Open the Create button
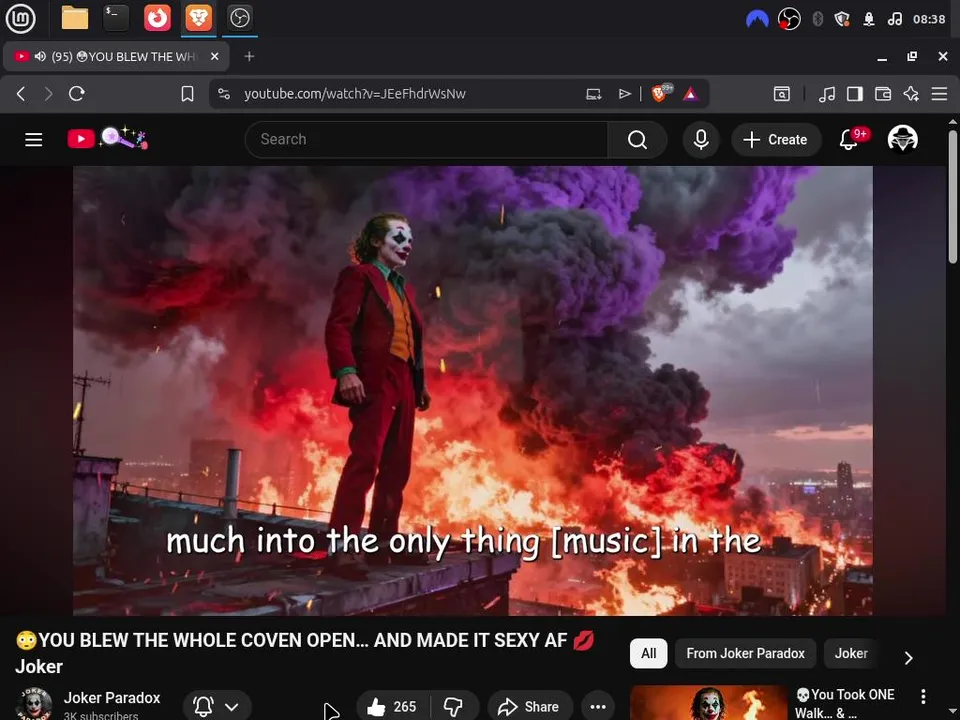960x720 pixels. [776, 140]
